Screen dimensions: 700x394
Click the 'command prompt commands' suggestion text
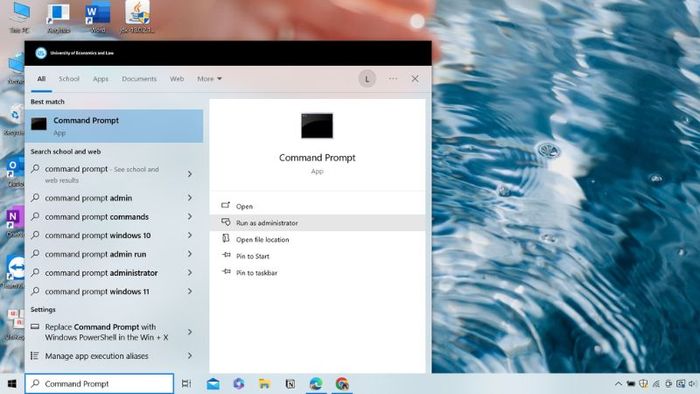(x=97, y=216)
